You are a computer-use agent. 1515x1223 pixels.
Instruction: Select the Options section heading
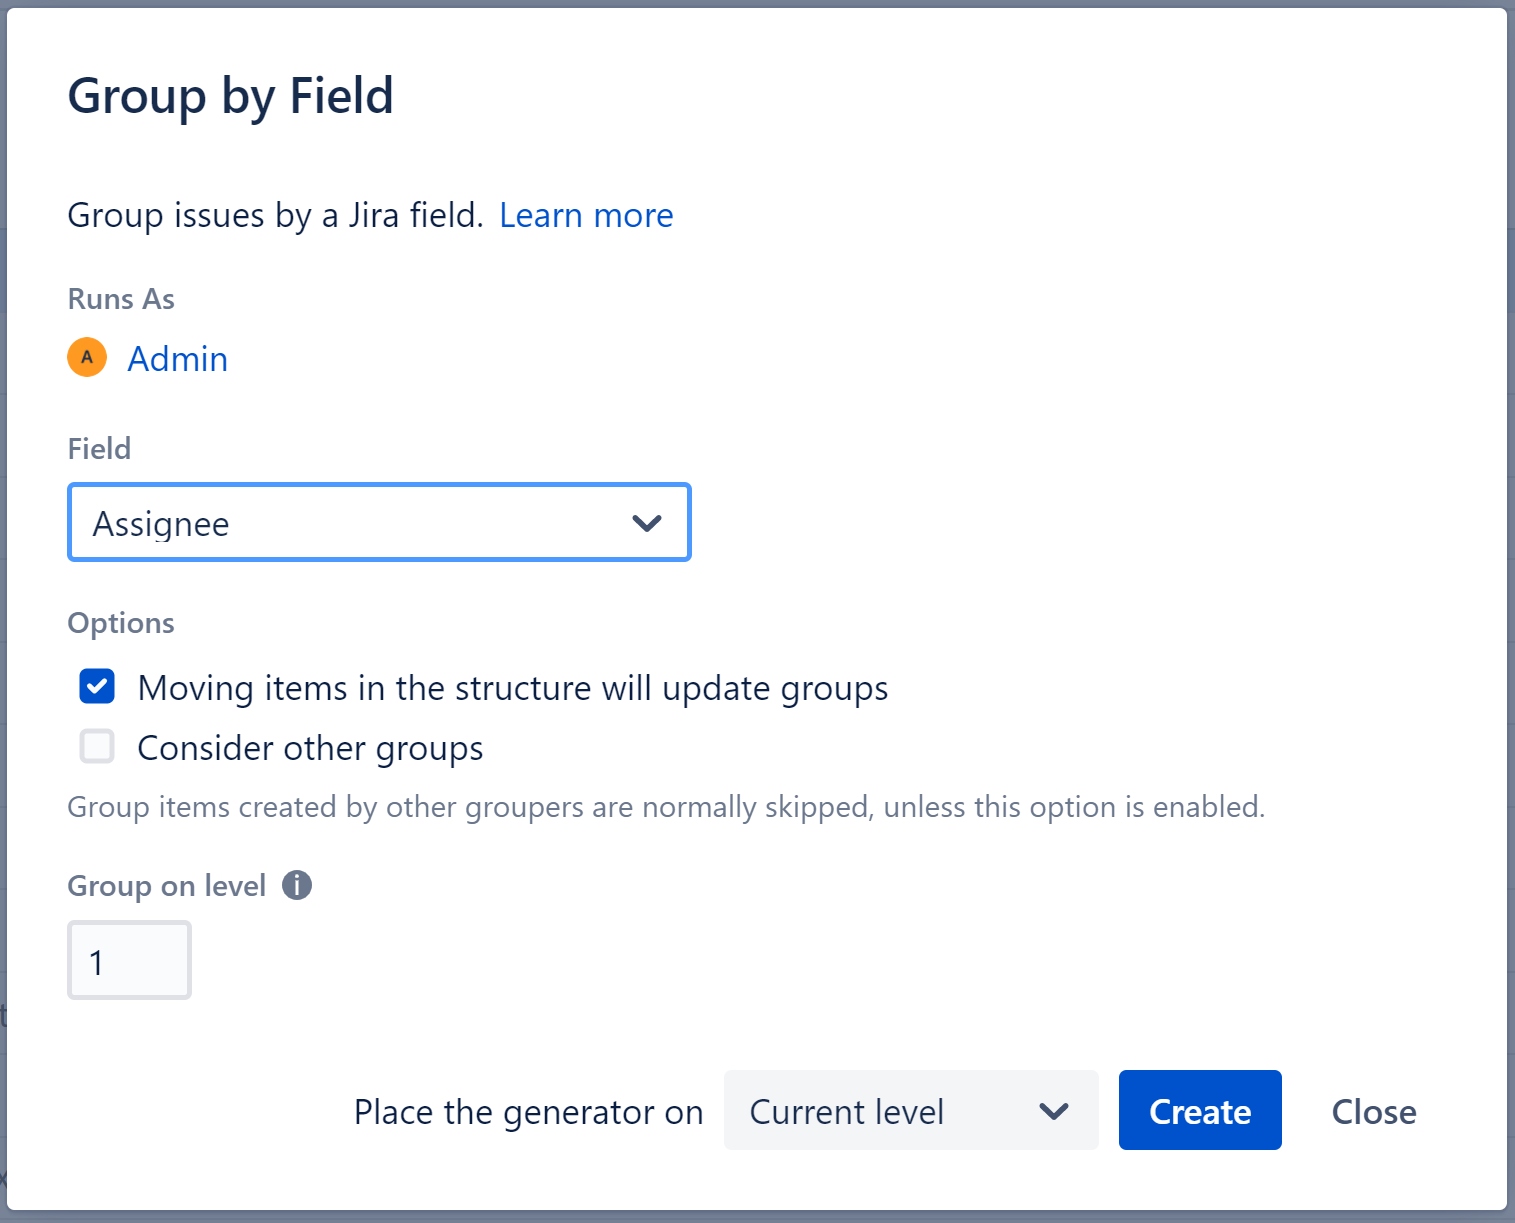click(120, 622)
